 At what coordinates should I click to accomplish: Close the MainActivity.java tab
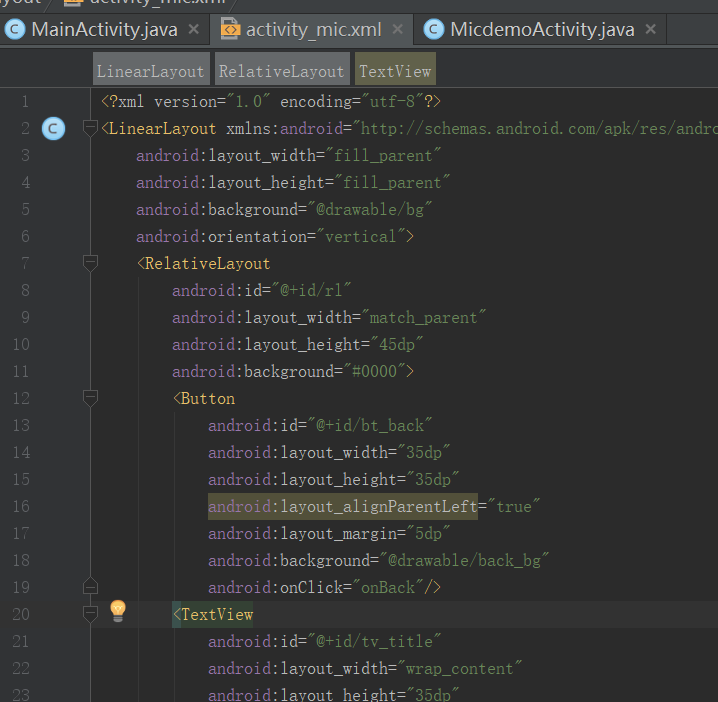tap(194, 29)
